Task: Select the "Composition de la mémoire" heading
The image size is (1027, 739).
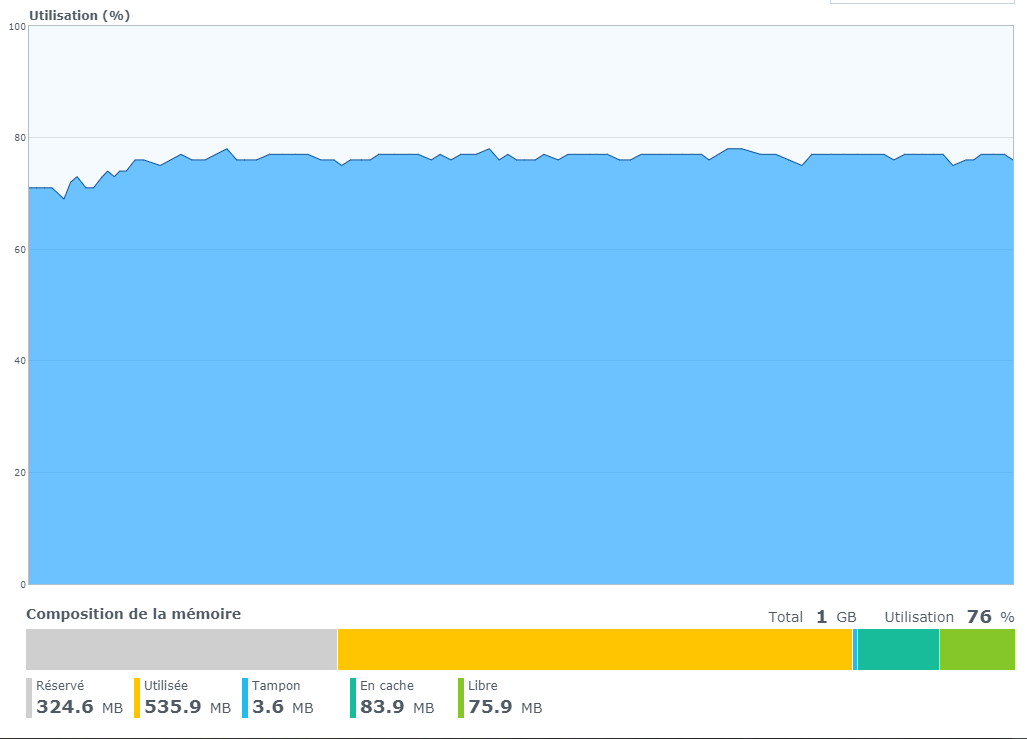Action: coord(133,614)
